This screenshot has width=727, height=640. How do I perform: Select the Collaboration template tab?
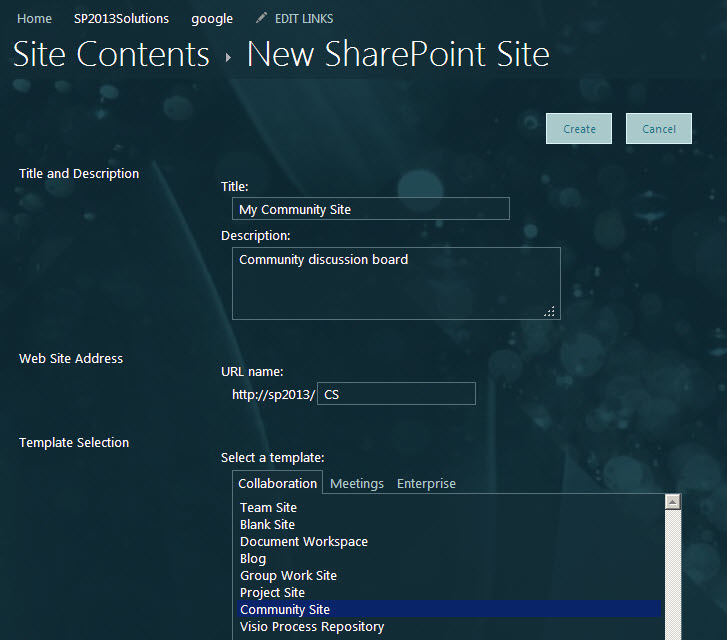(277, 483)
